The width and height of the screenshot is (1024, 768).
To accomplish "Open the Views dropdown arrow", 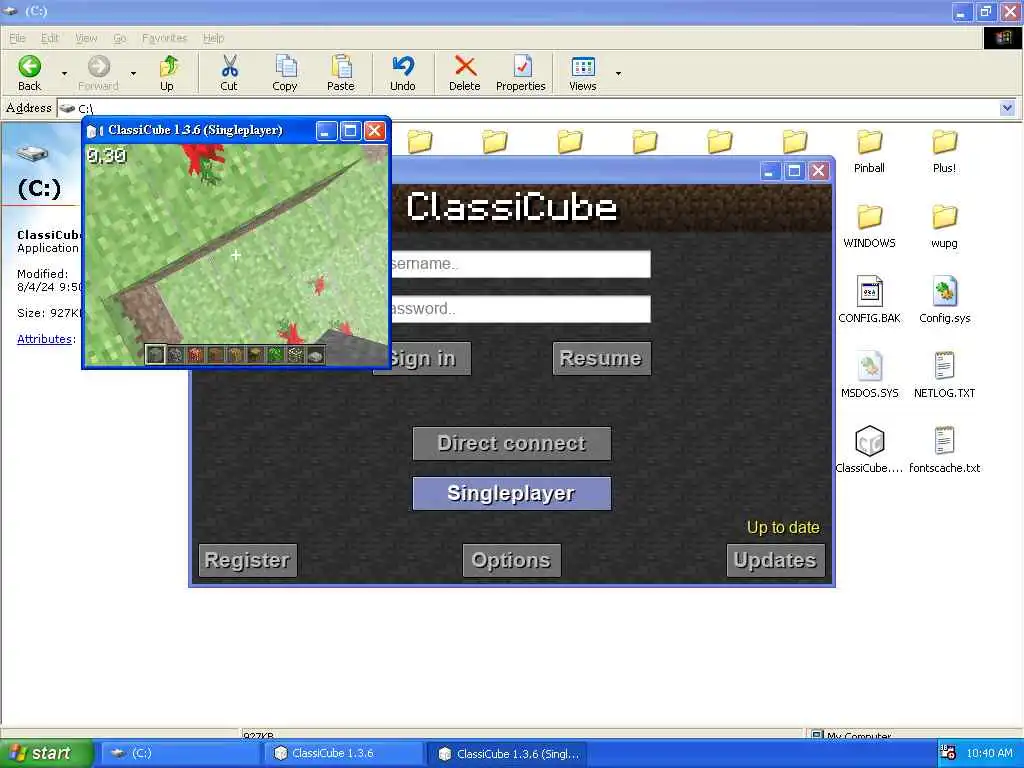I will (618, 73).
